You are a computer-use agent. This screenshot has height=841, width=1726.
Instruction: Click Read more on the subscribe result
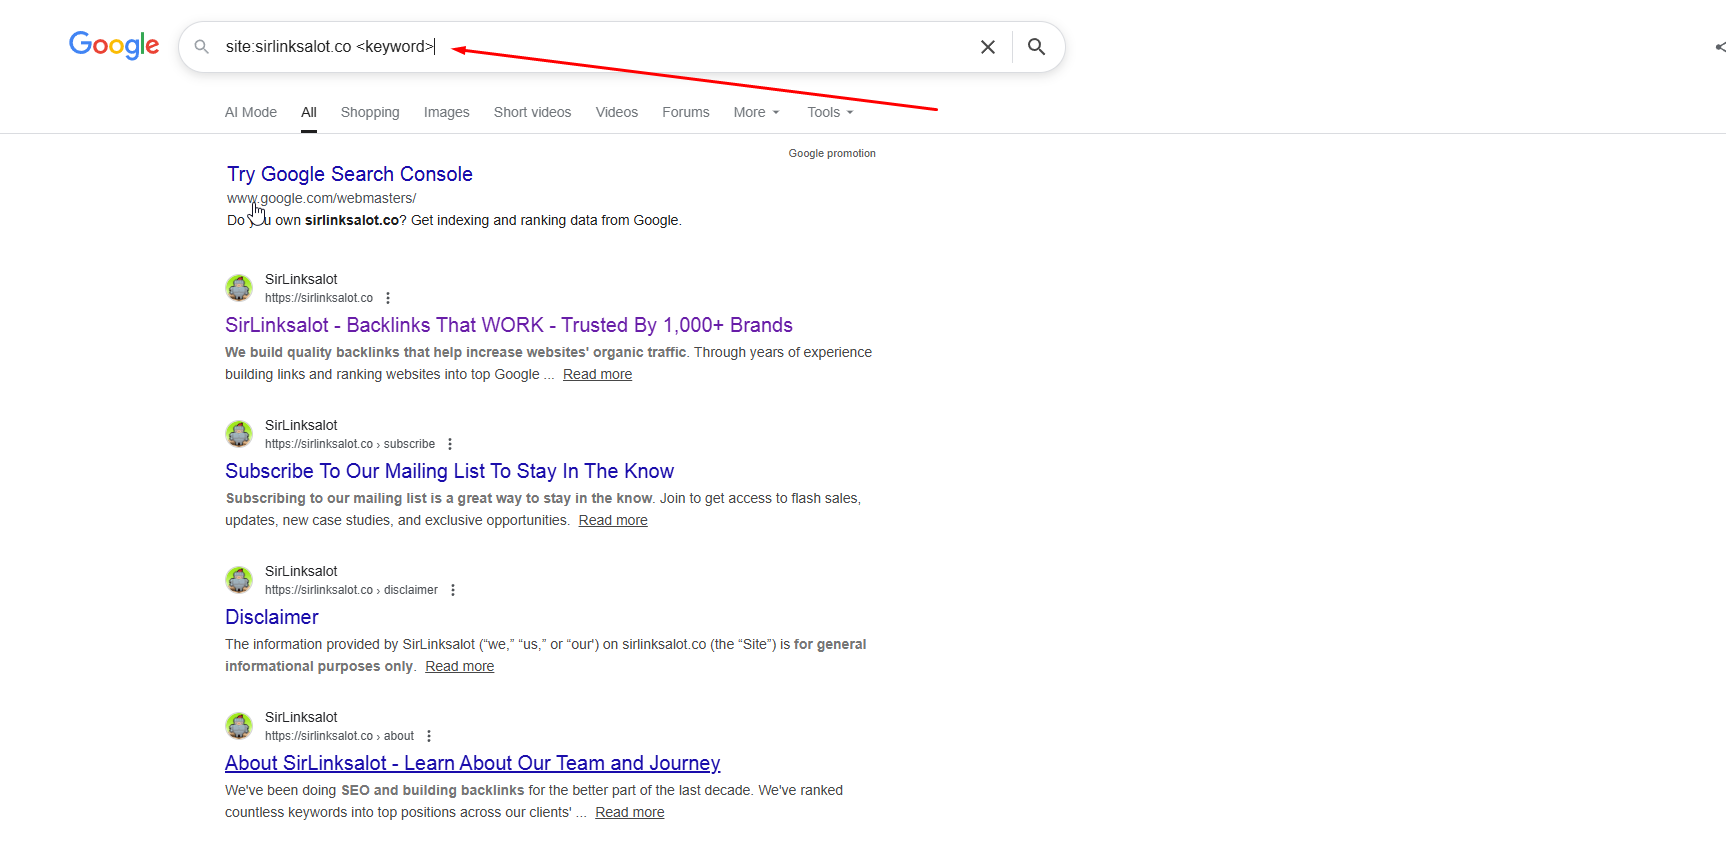pyautogui.click(x=612, y=520)
